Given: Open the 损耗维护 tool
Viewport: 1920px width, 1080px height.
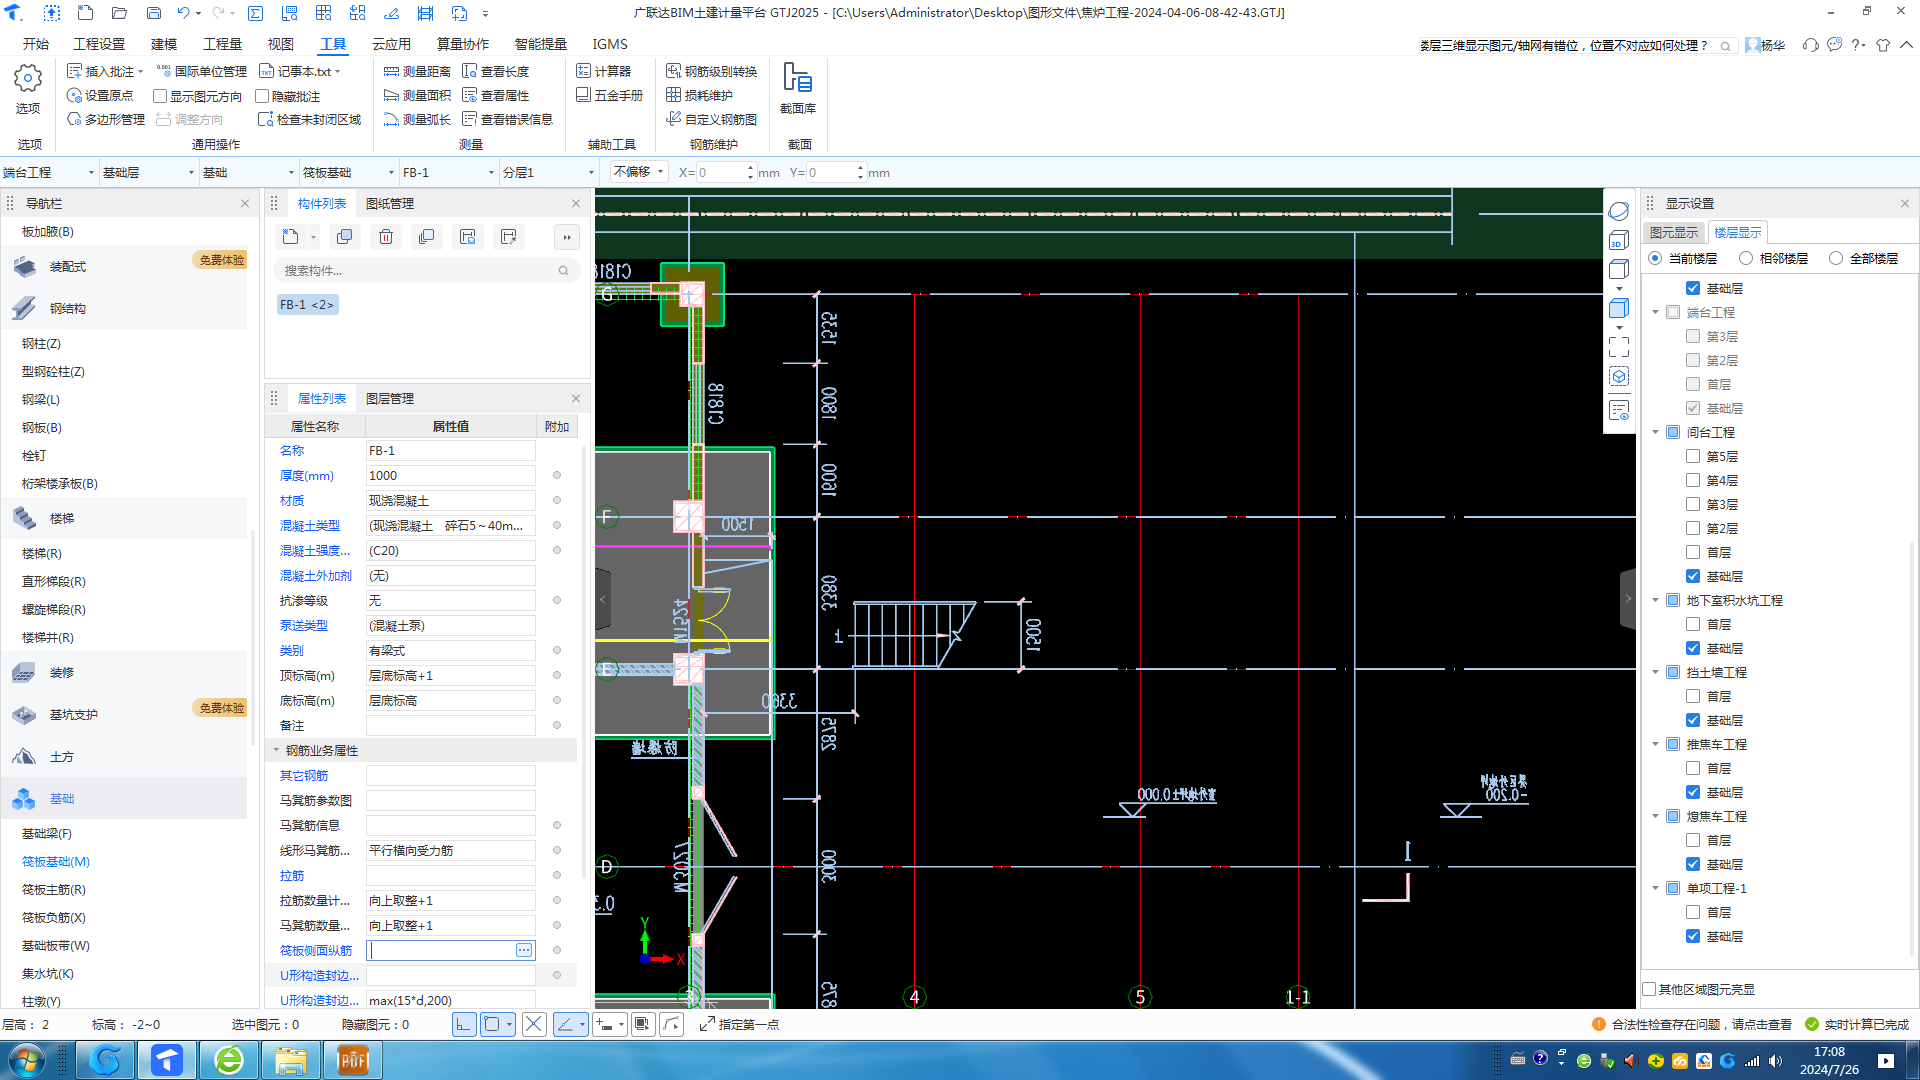Looking at the screenshot, I should (x=700, y=95).
